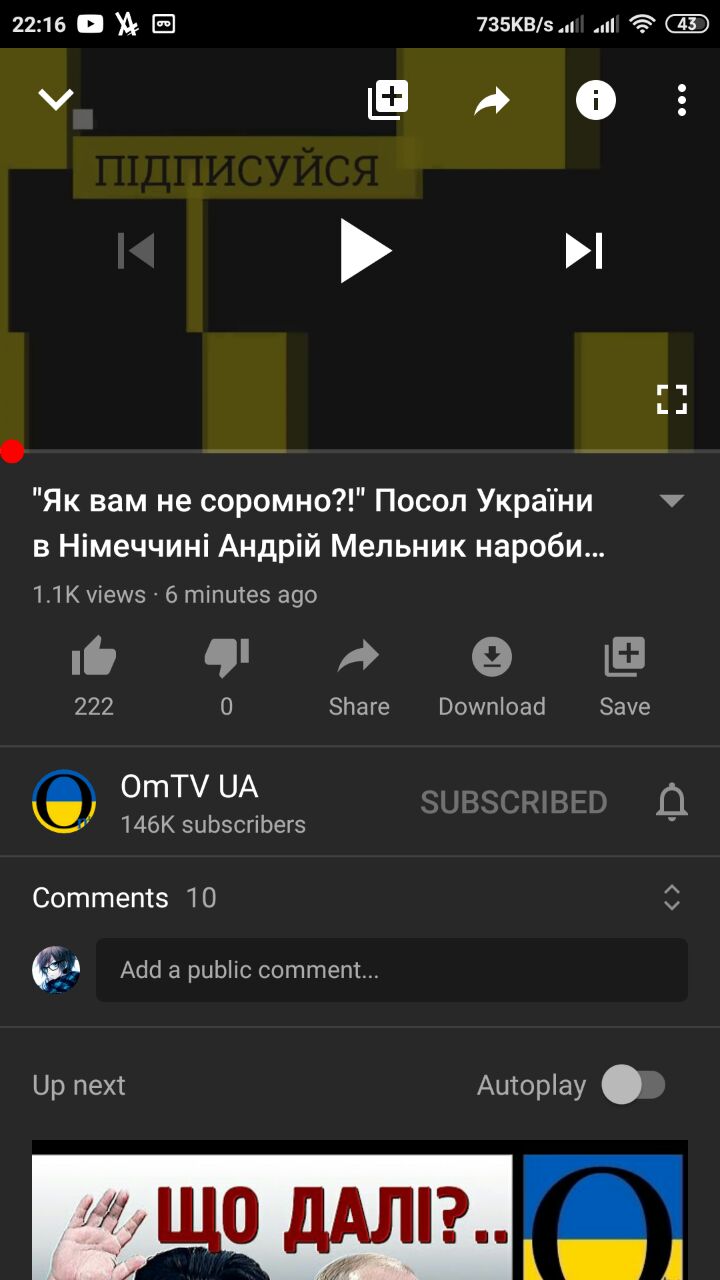The image size is (720, 1280).
Task: Tap the red progress scrubber at video start
Action: coord(11,451)
